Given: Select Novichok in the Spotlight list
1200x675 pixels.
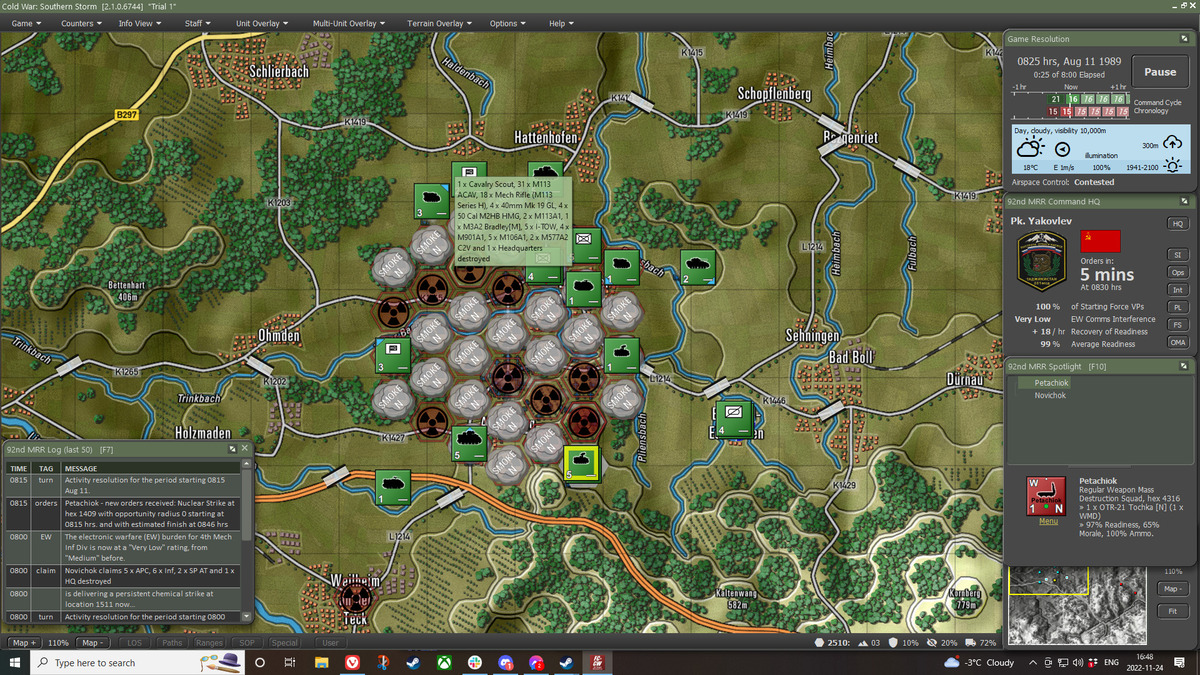Looking at the screenshot, I should 1050,395.
